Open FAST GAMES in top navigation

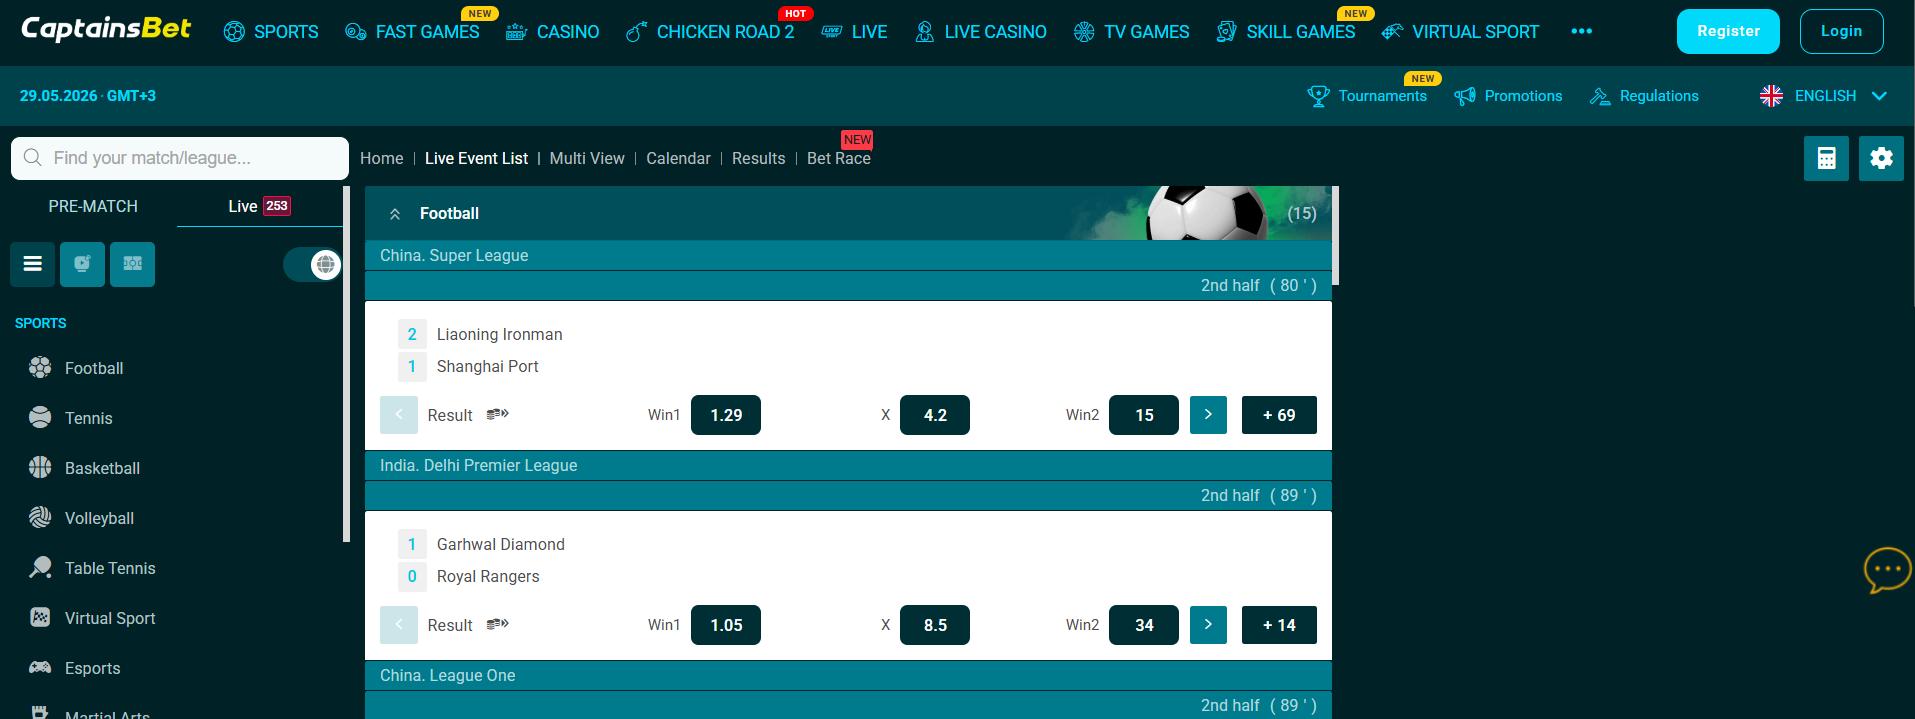point(412,32)
